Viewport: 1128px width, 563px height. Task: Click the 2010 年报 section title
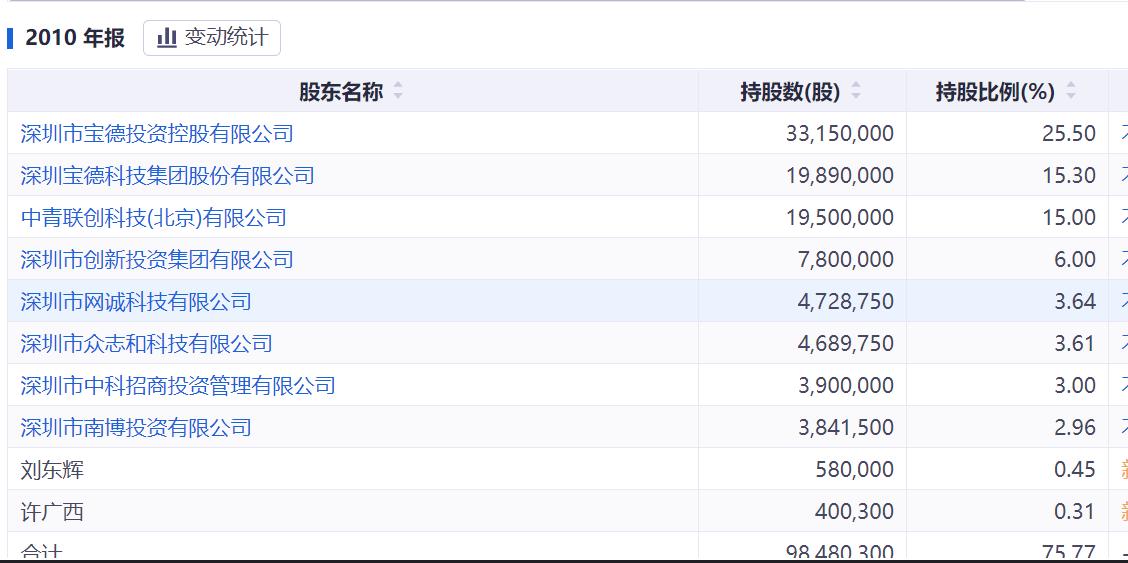[75, 37]
